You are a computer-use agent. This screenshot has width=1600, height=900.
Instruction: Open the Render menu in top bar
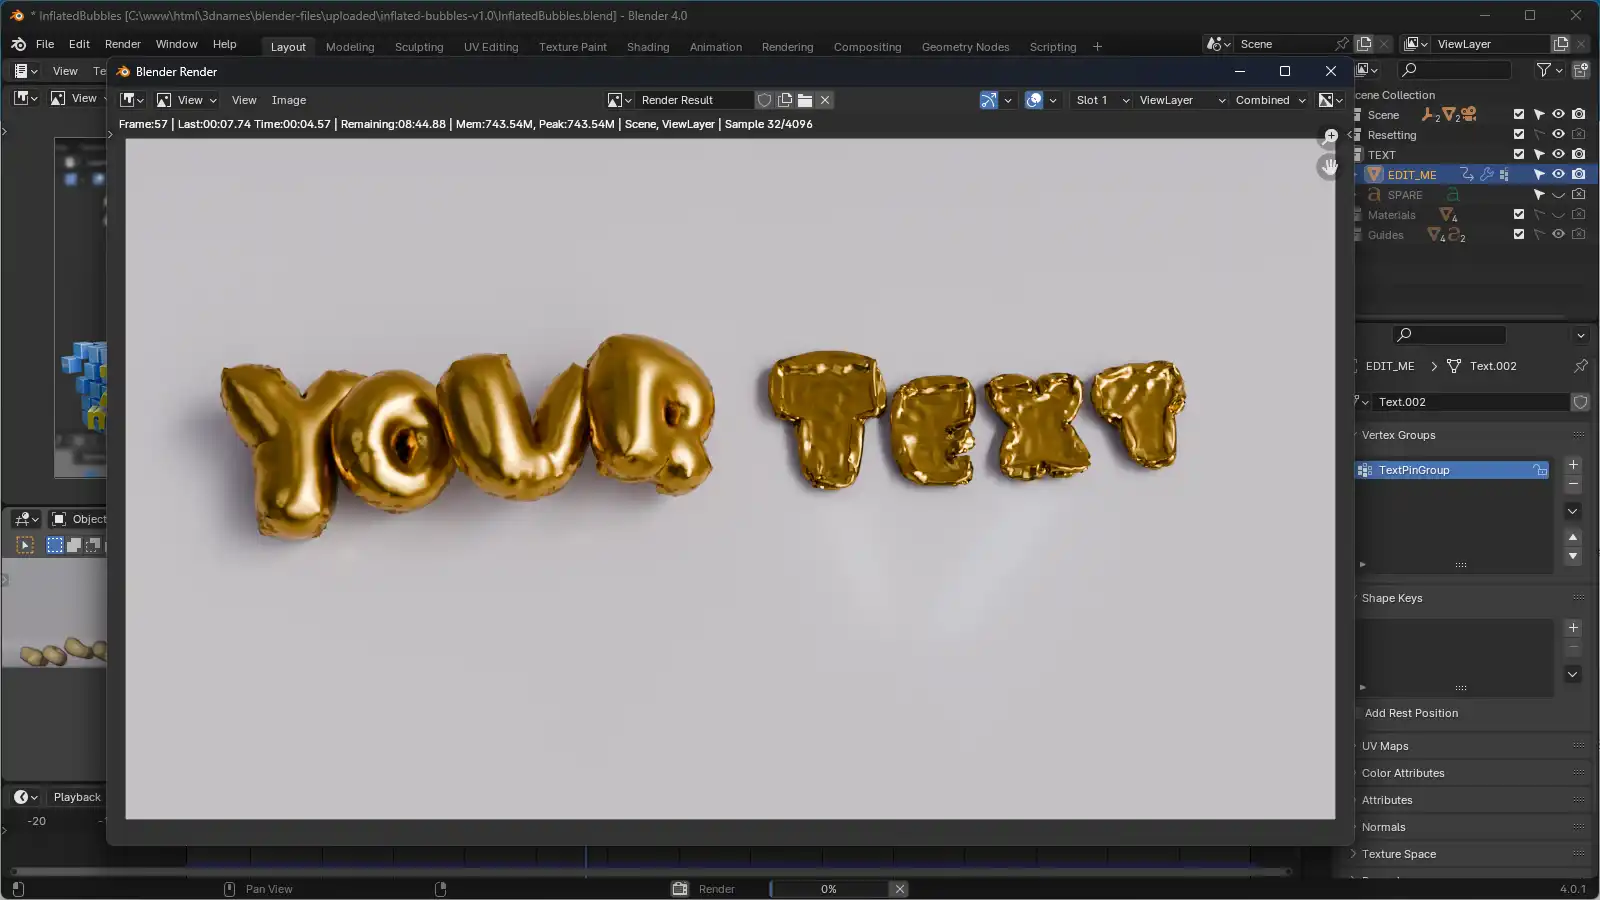coord(123,44)
